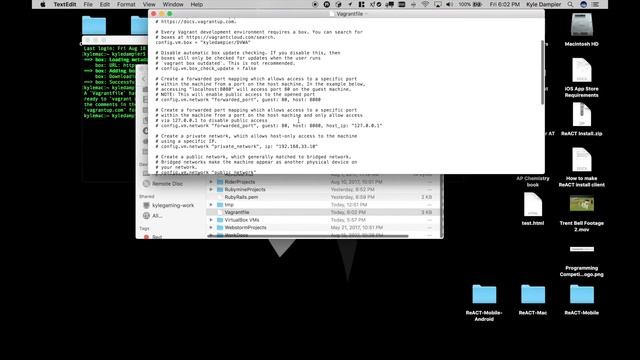Select the ReACT-Mac folder
The image size is (640, 360).
(533, 294)
